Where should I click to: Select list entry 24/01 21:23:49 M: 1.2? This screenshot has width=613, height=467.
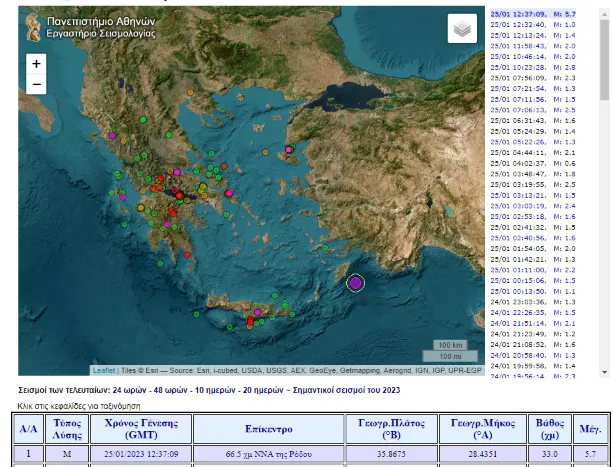point(533,334)
